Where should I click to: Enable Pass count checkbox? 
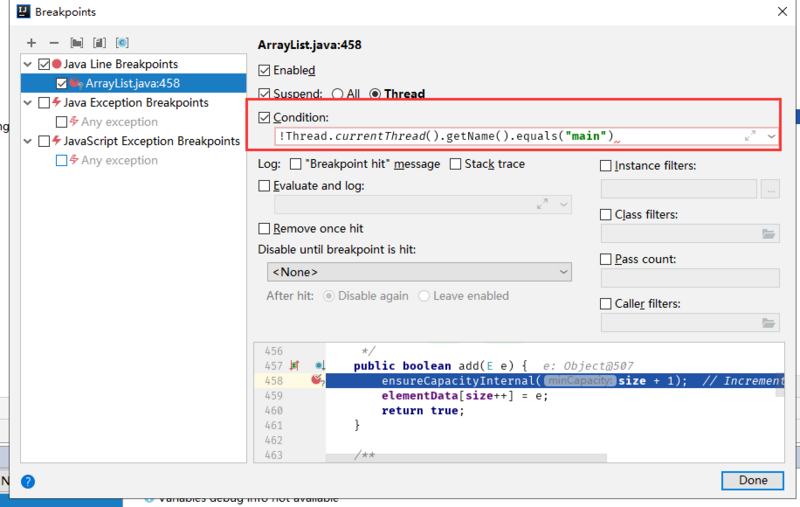point(606,259)
